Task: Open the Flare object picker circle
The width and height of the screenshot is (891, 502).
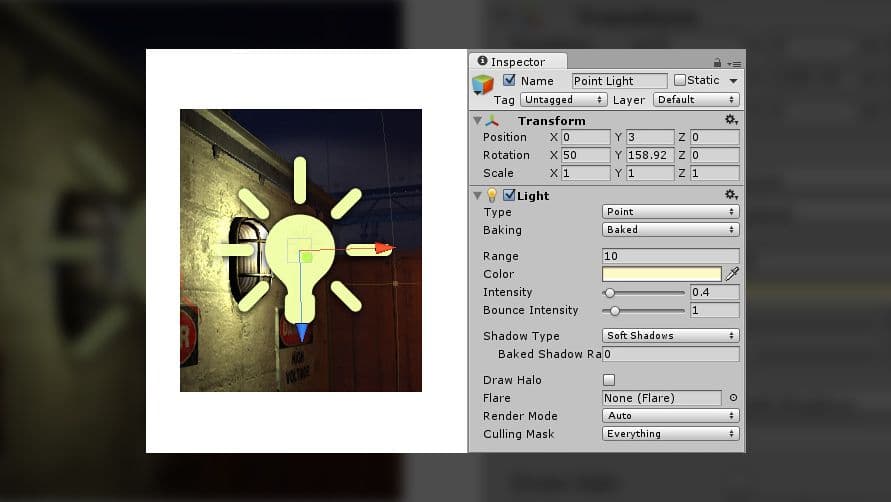Action: click(733, 398)
